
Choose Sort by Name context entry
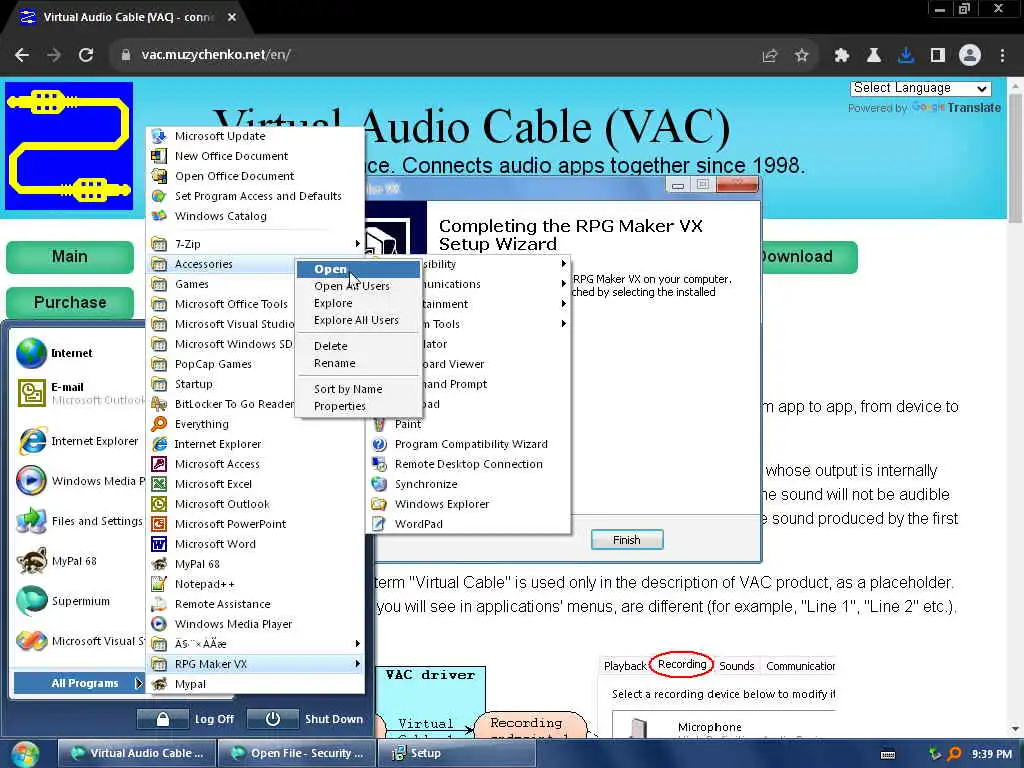tap(358, 389)
